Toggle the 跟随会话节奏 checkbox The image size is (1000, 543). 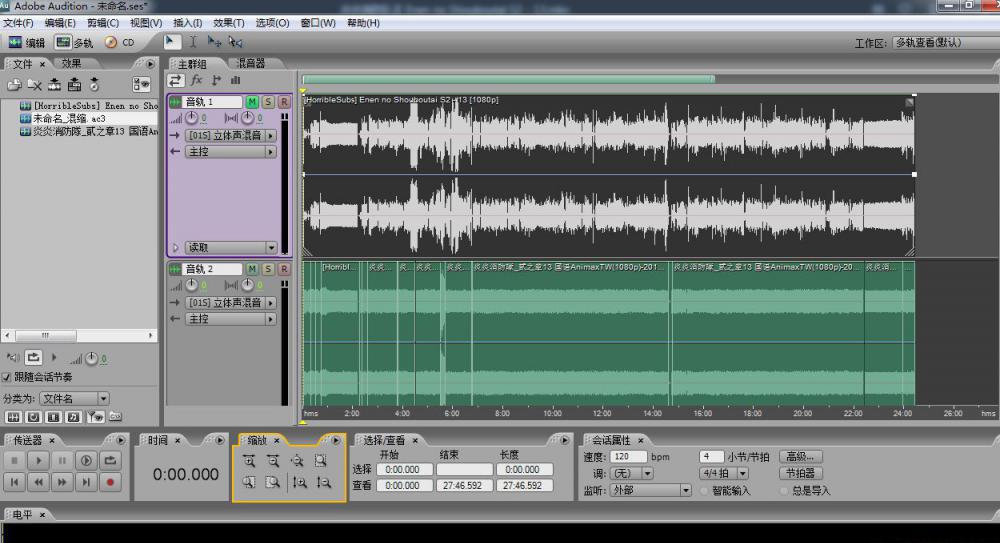[x=7, y=377]
